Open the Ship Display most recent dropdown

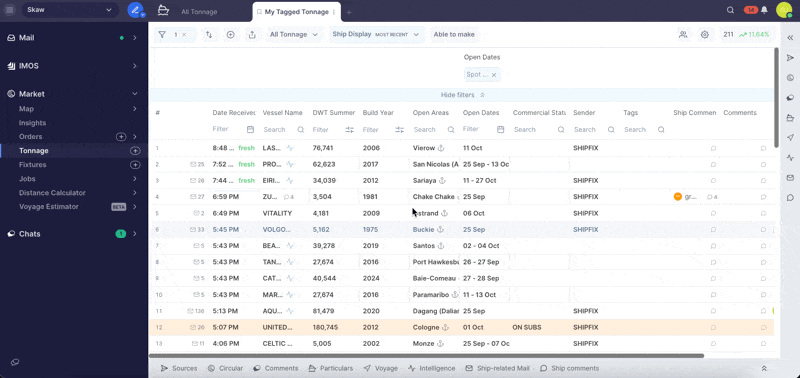[x=376, y=35]
